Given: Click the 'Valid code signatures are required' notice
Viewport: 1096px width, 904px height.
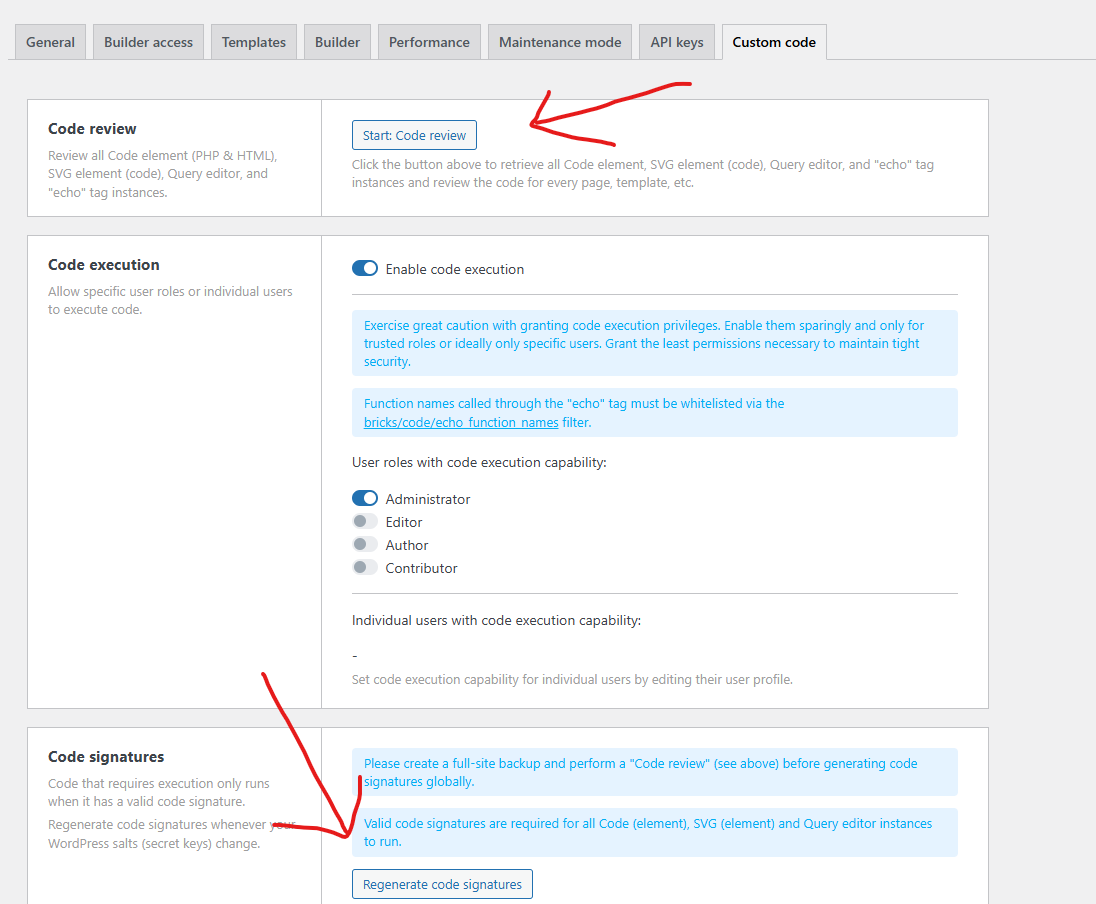Looking at the screenshot, I should click(654, 833).
